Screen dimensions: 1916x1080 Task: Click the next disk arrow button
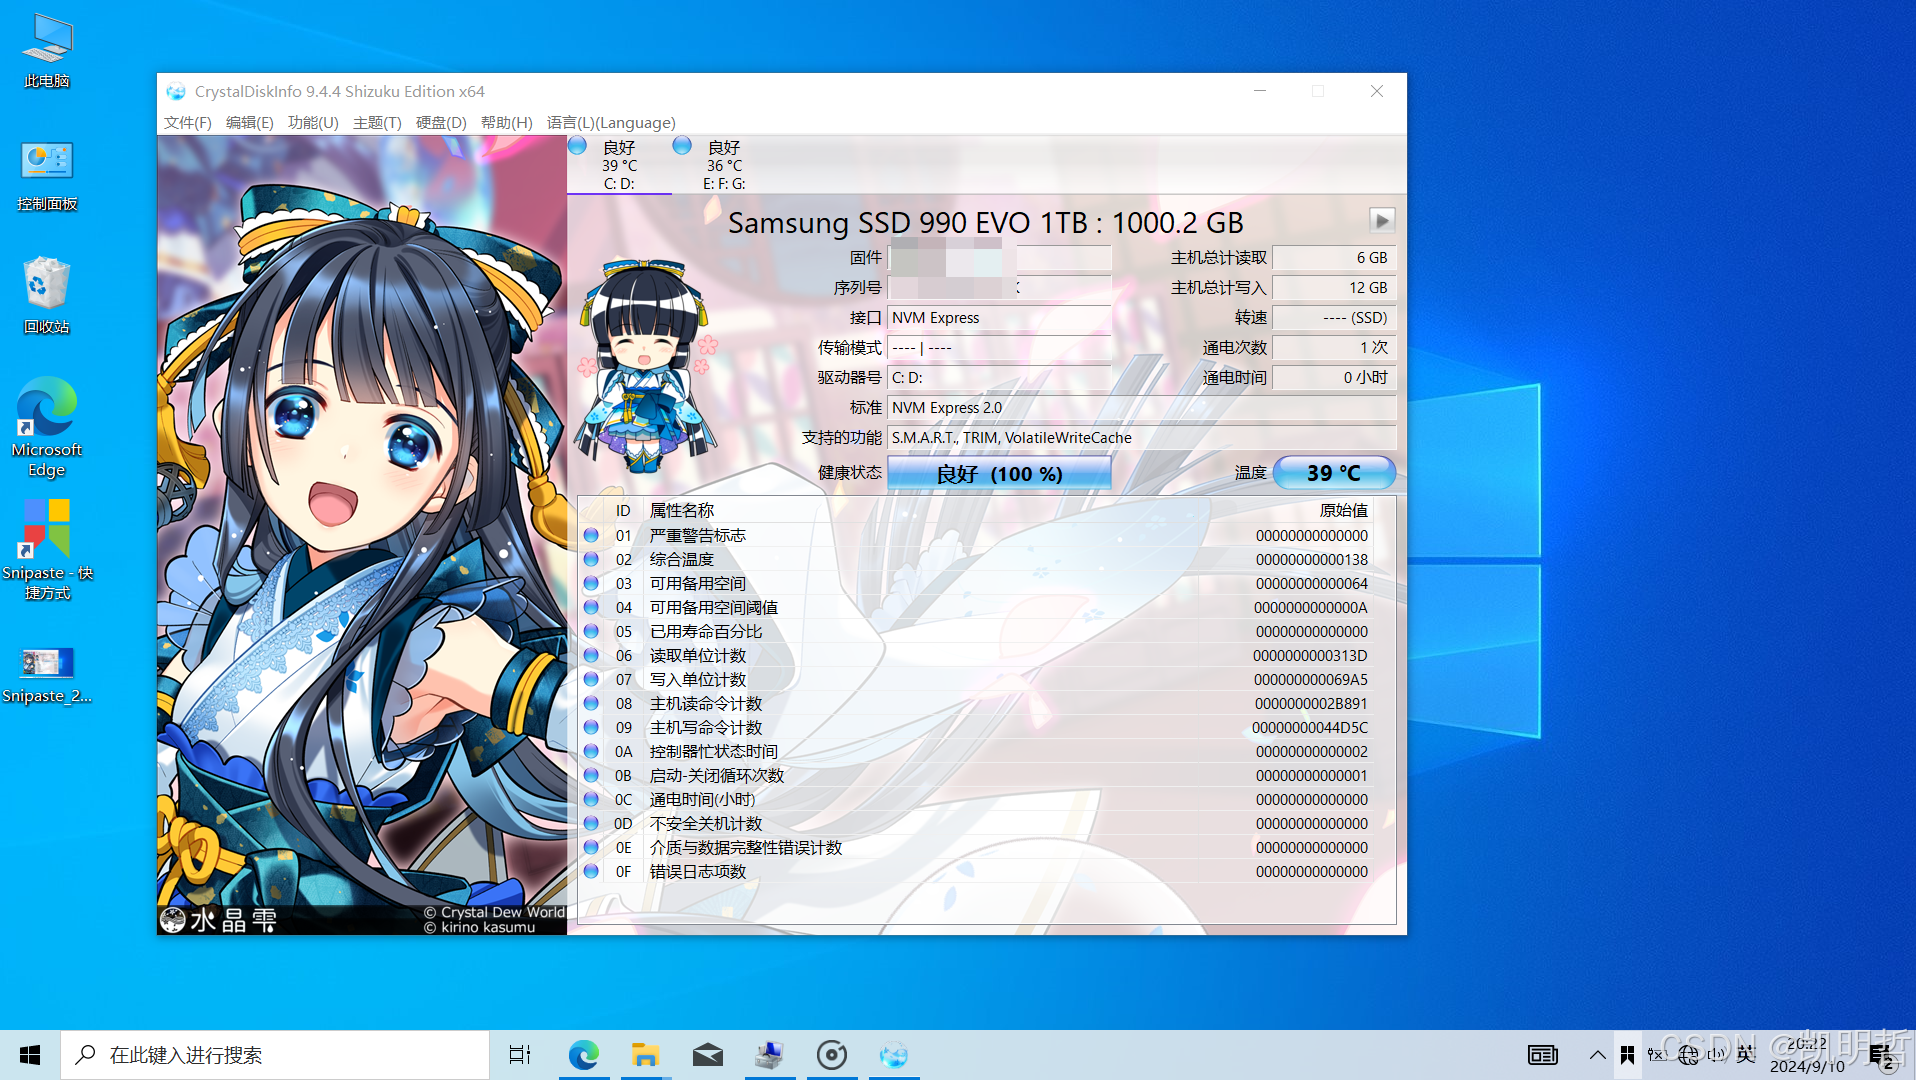1381,221
